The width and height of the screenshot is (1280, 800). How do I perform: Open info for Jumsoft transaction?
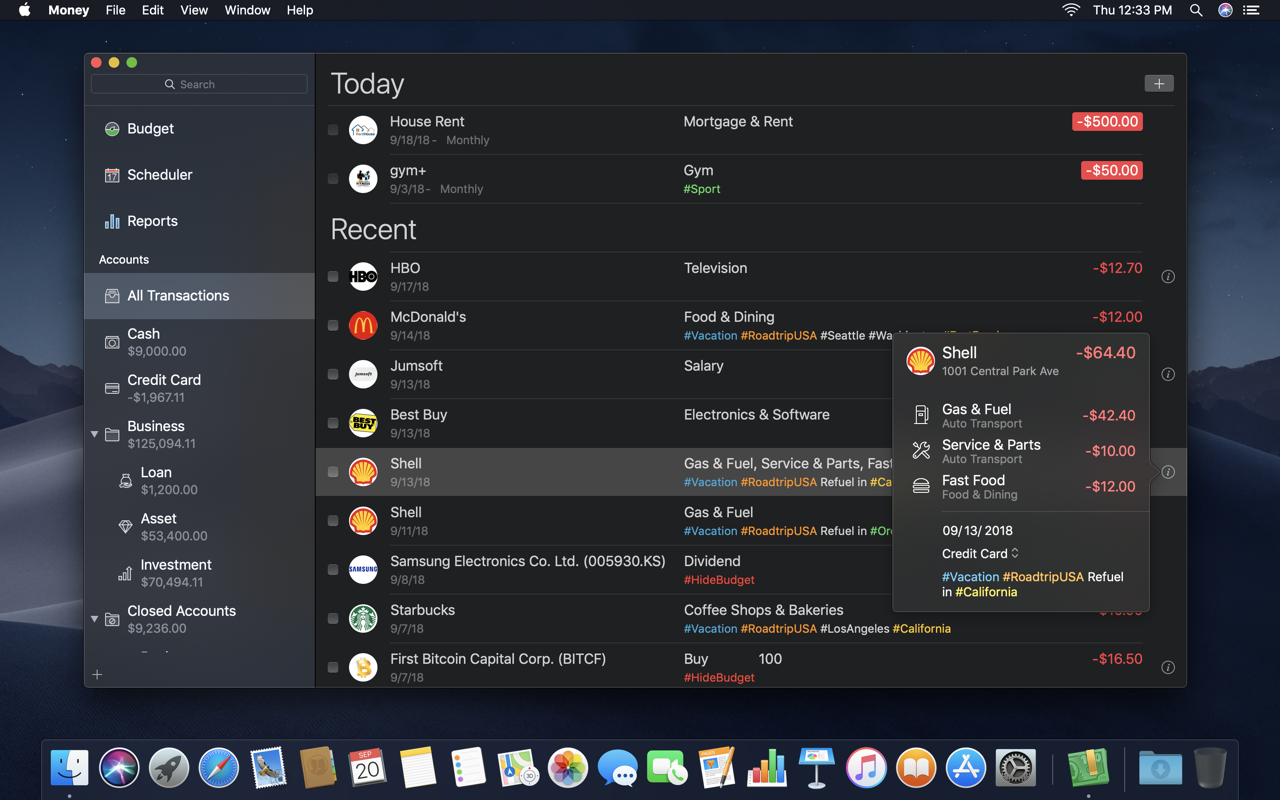click(x=1168, y=374)
